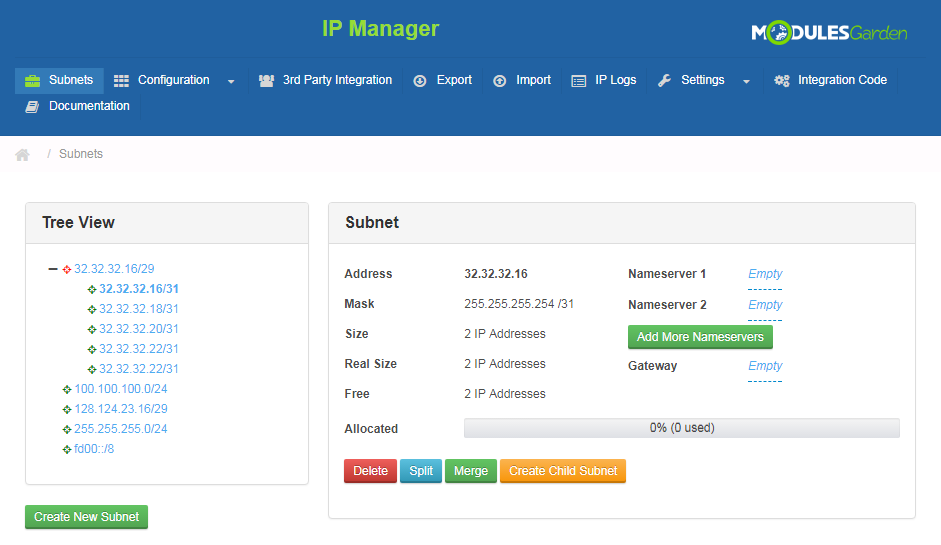Select subnet 32.32.32.16/31 in tree

(139, 289)
